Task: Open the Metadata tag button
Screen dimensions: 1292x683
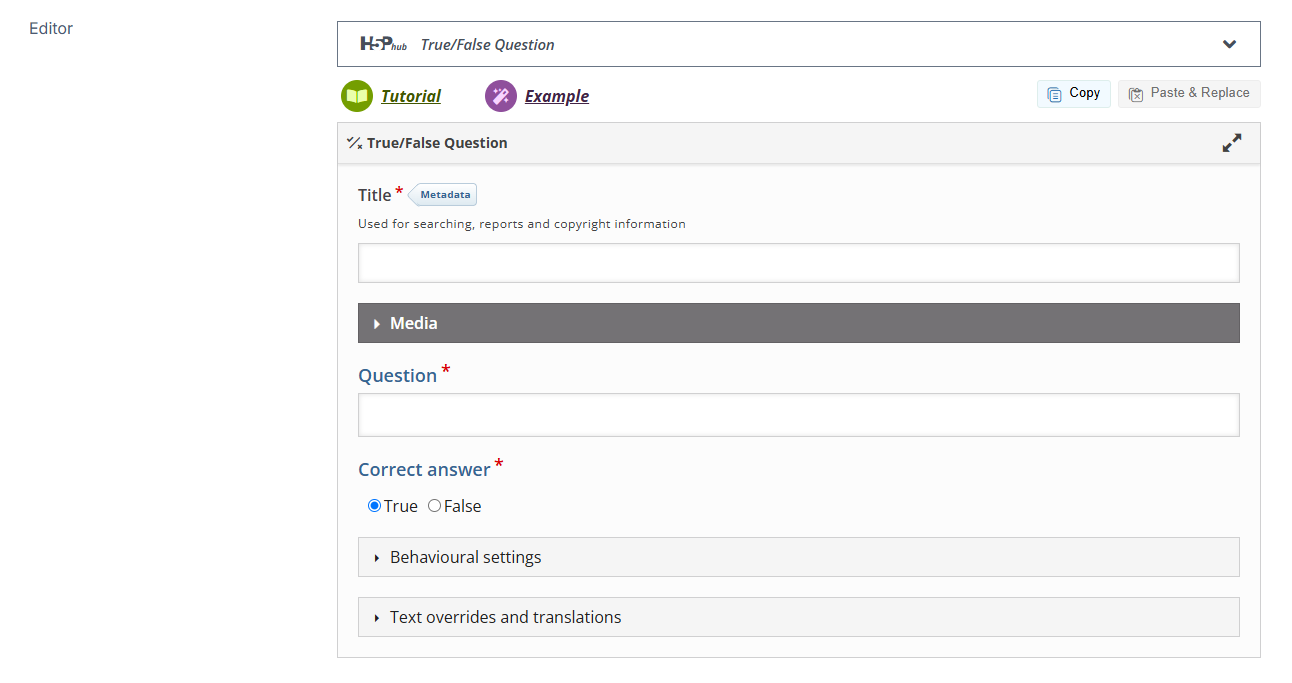Action: click(x=443, y=195)
